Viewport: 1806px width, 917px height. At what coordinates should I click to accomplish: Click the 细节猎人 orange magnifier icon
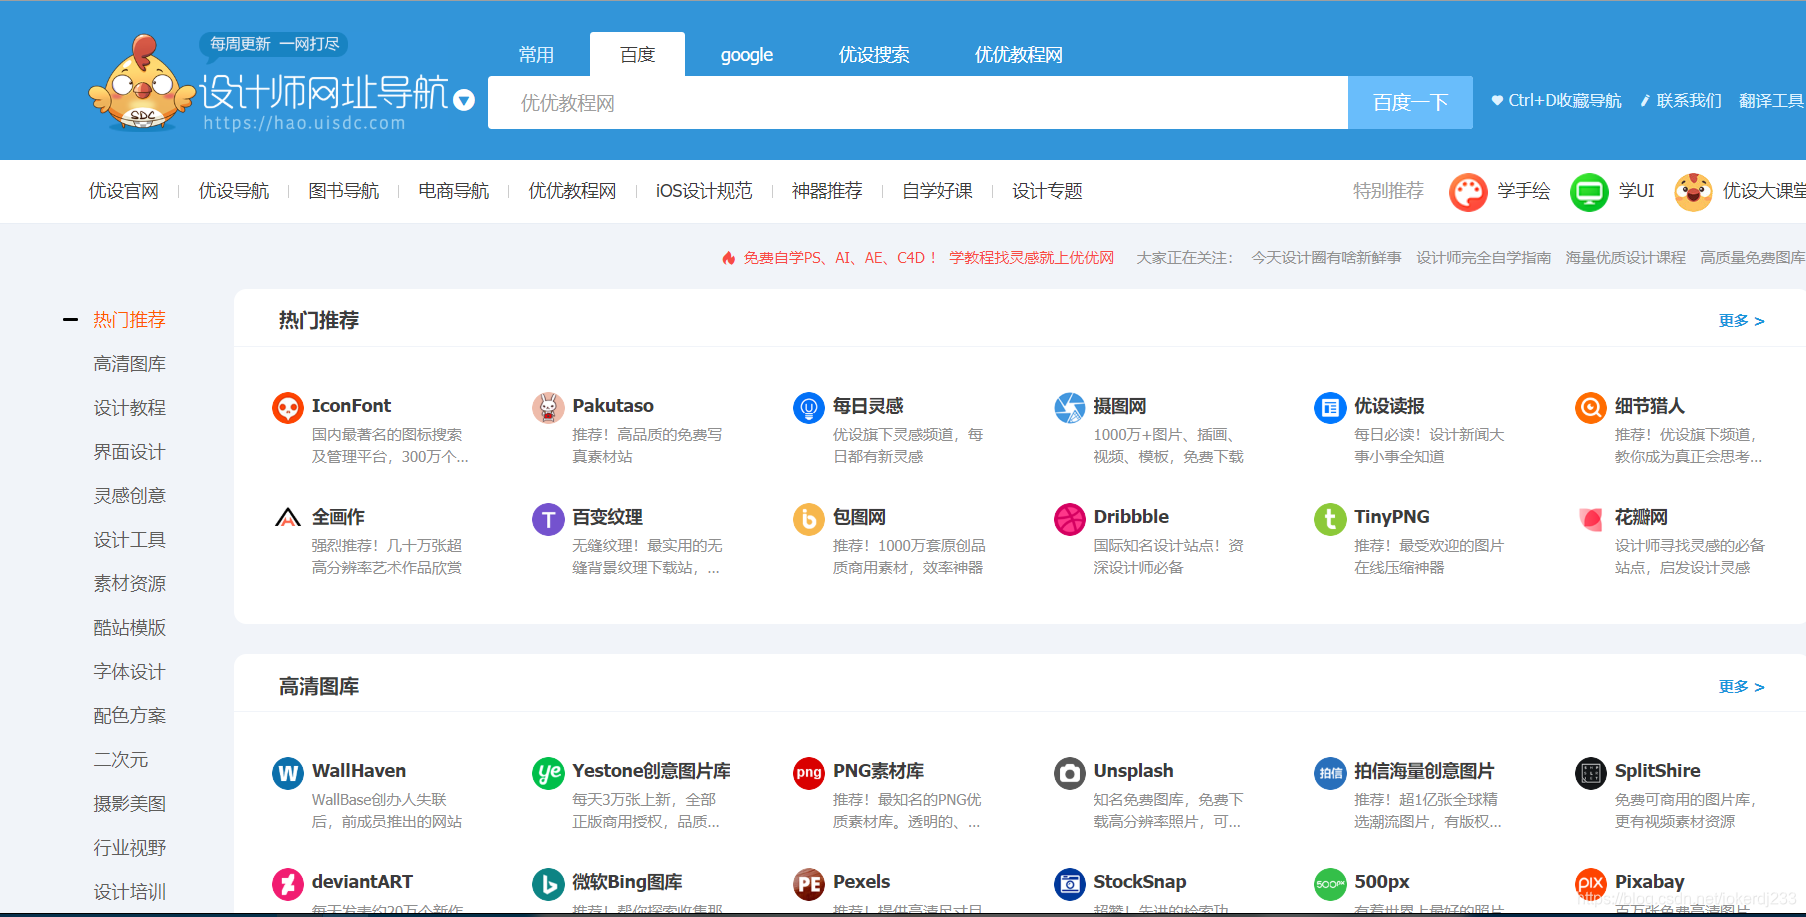(1591, 408)
